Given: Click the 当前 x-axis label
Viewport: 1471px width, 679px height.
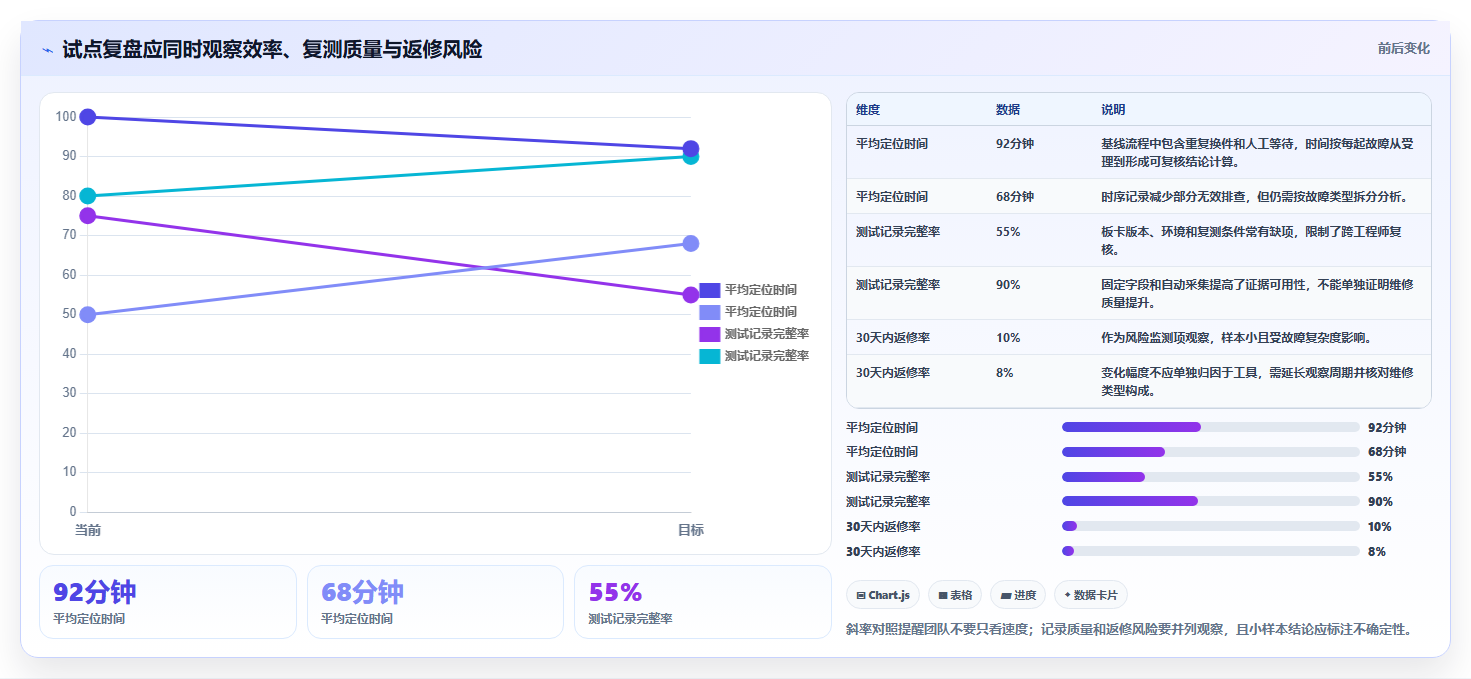Looking at the screenshot, I should pyautogui.click(x=88, y=530).
